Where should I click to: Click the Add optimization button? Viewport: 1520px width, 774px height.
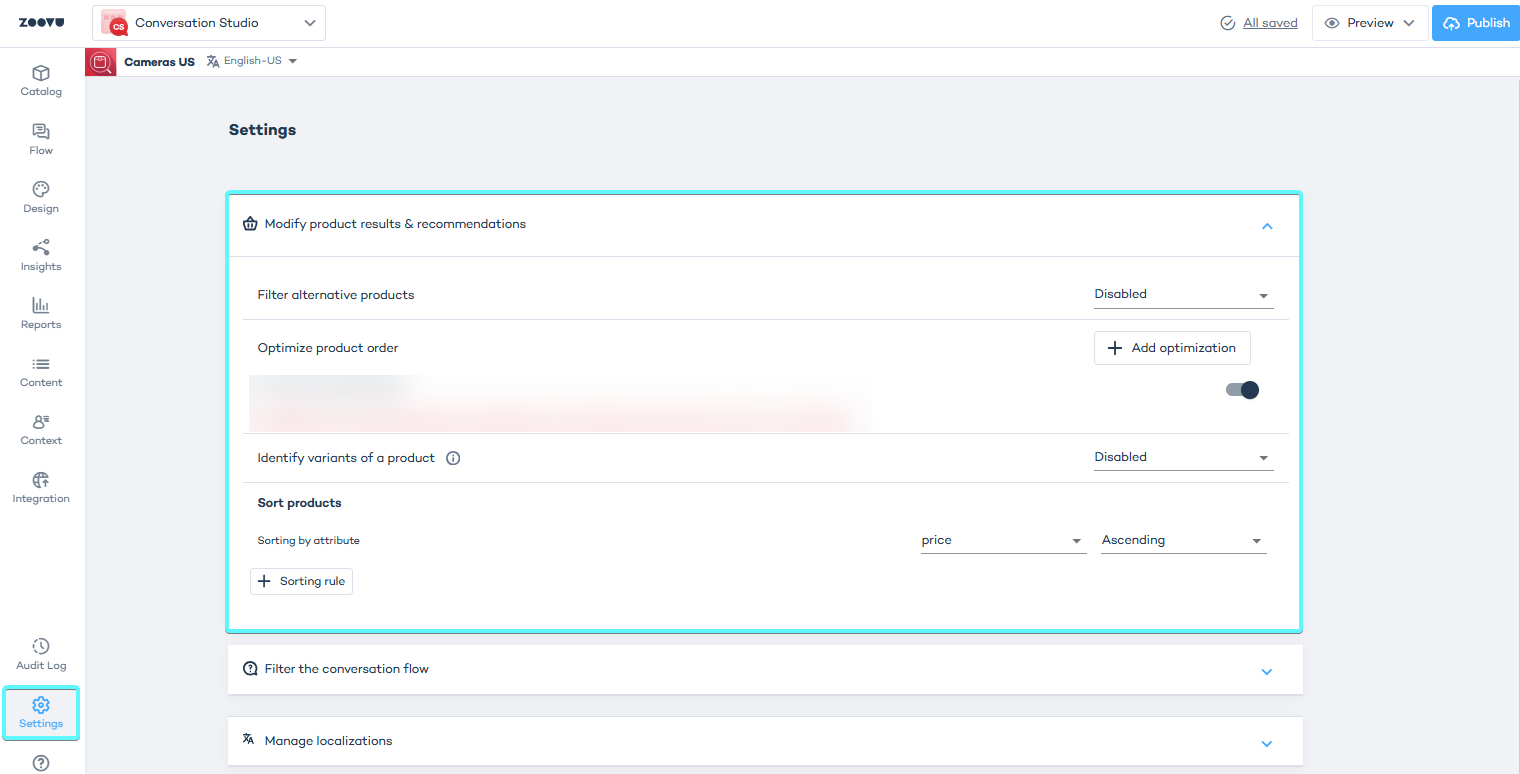click(1172, 348)
